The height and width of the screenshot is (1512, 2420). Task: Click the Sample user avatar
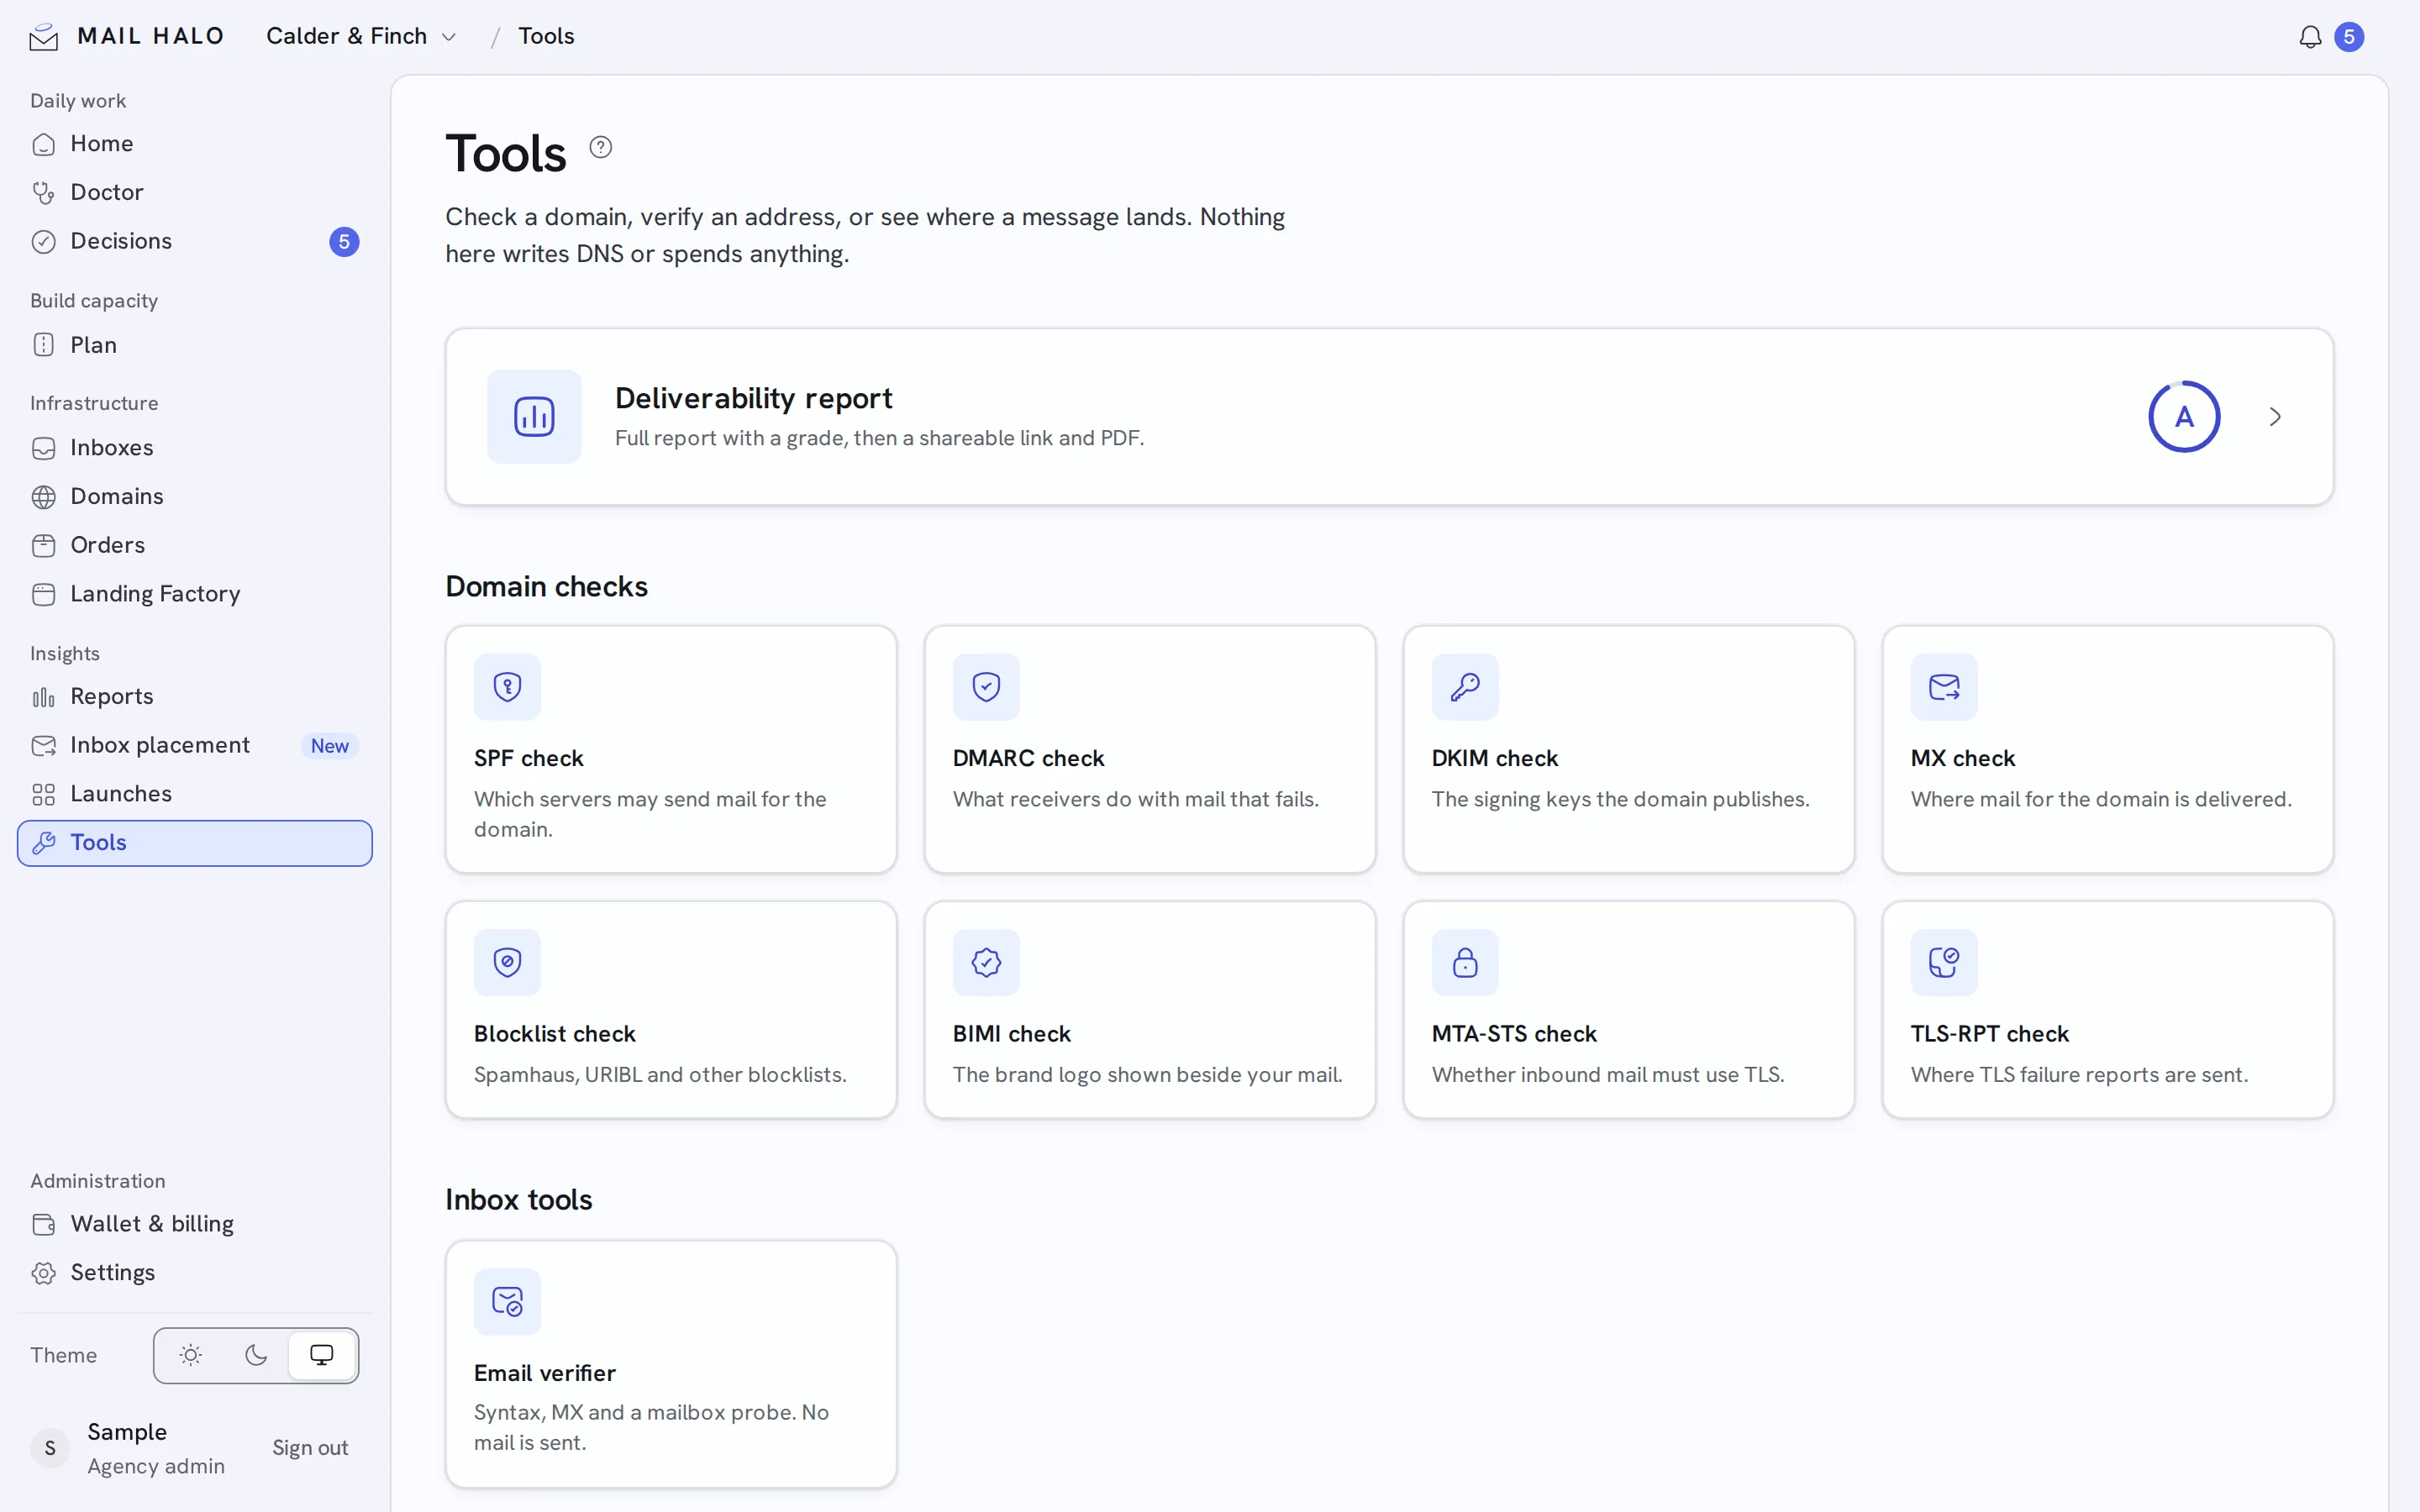(50, 1448)
